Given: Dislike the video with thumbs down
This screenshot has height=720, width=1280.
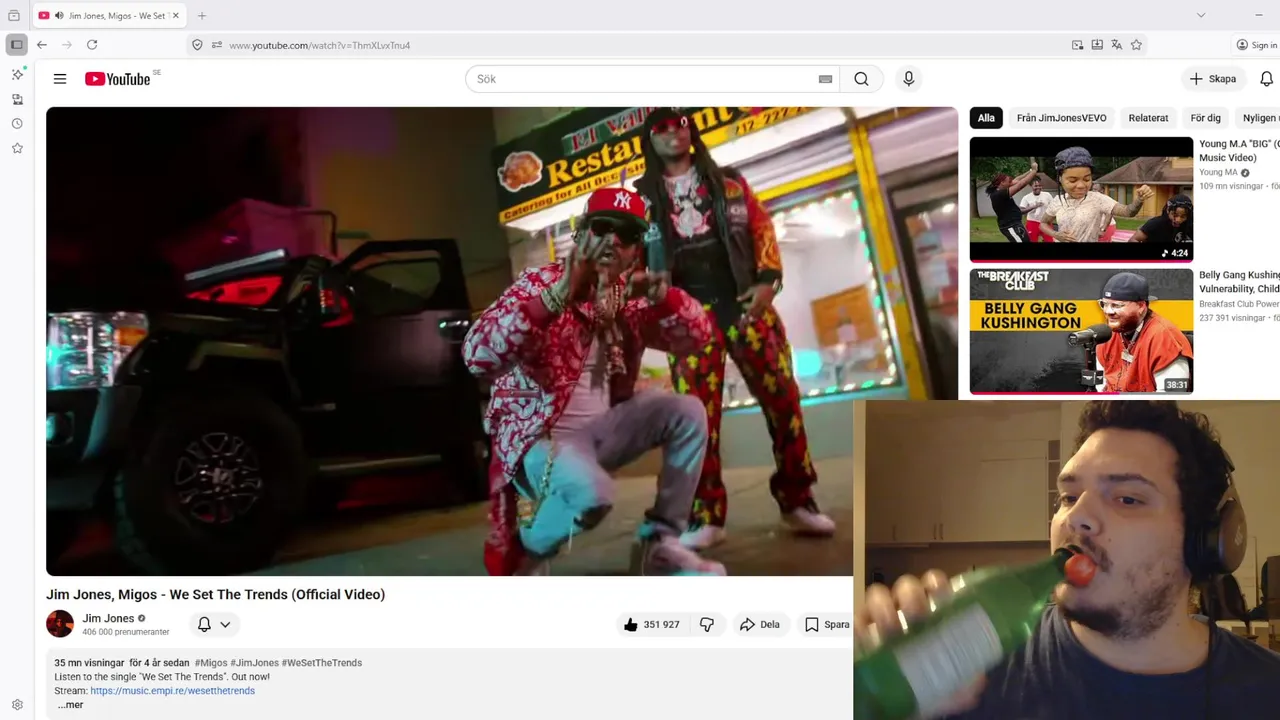Looking at the screenshot, I should (x=707, y=624).
